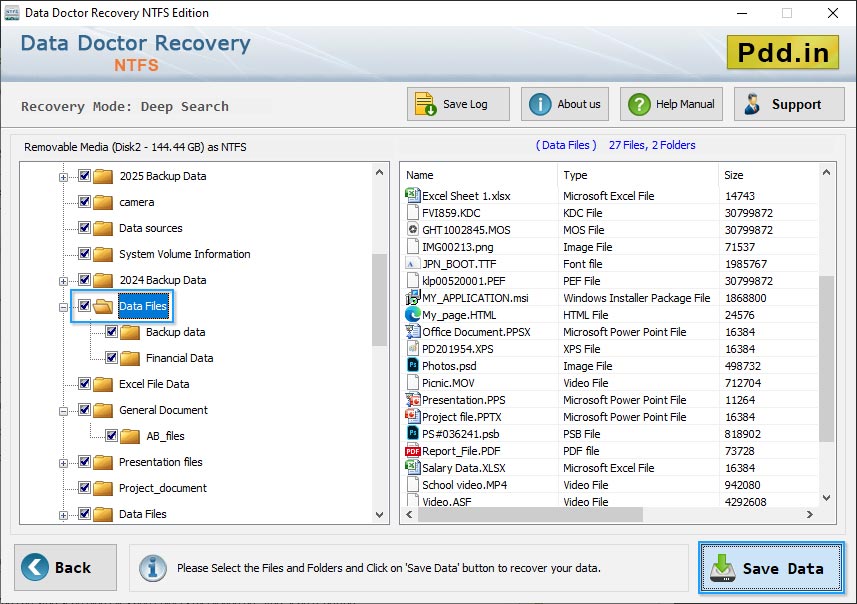Expand the 2024 Backup Data node
The width and height of the screenshot is (857, 604).
click(63, 281)
